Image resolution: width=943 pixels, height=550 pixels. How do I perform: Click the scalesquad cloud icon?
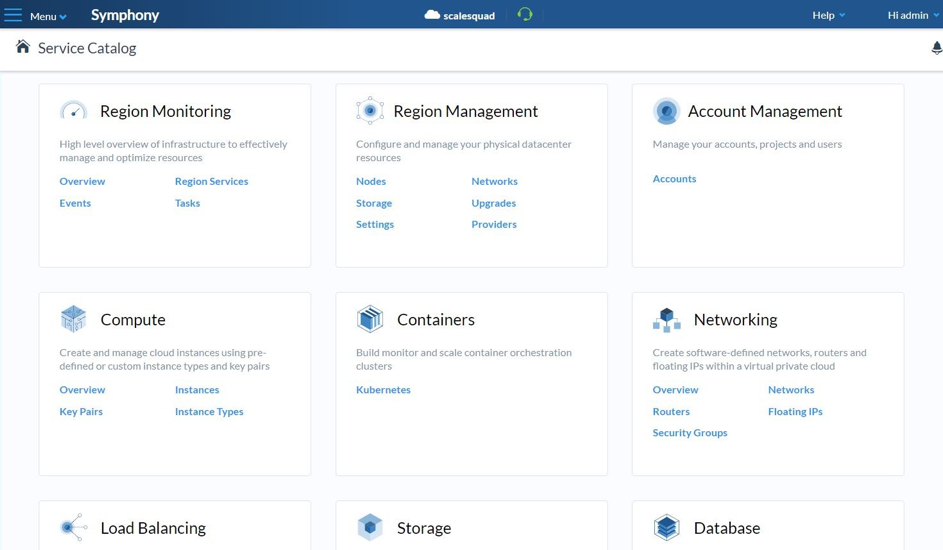pos(432,15)
